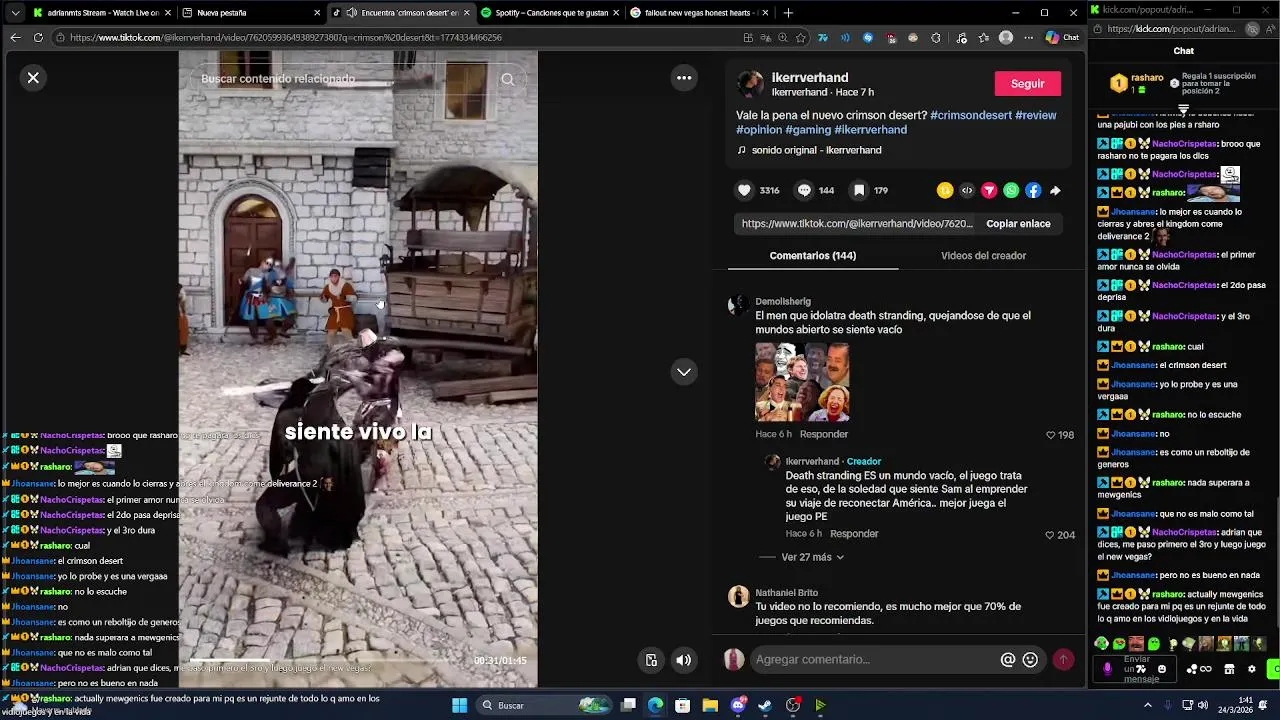1280x720 pixels.
Task: Open volume control in system tray
Action: (x=1202, y=705)
